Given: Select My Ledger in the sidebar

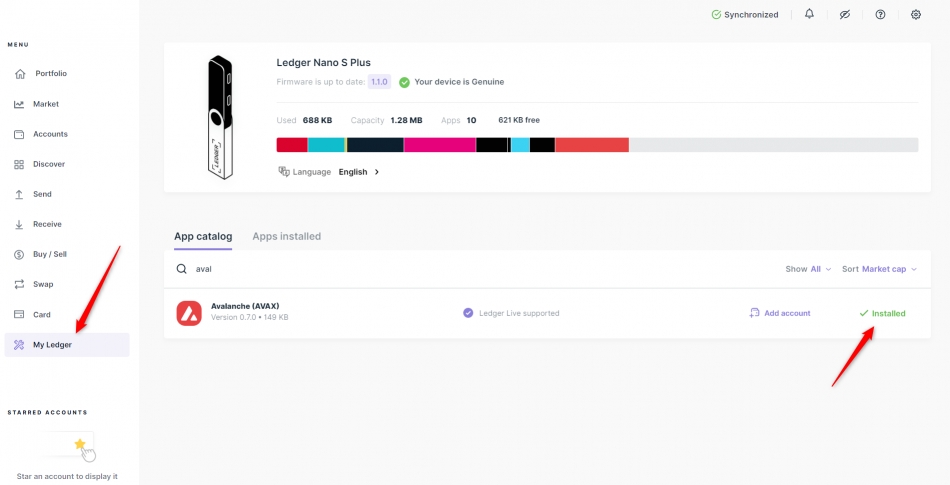Looking at the screenshot, I should 67,345.
